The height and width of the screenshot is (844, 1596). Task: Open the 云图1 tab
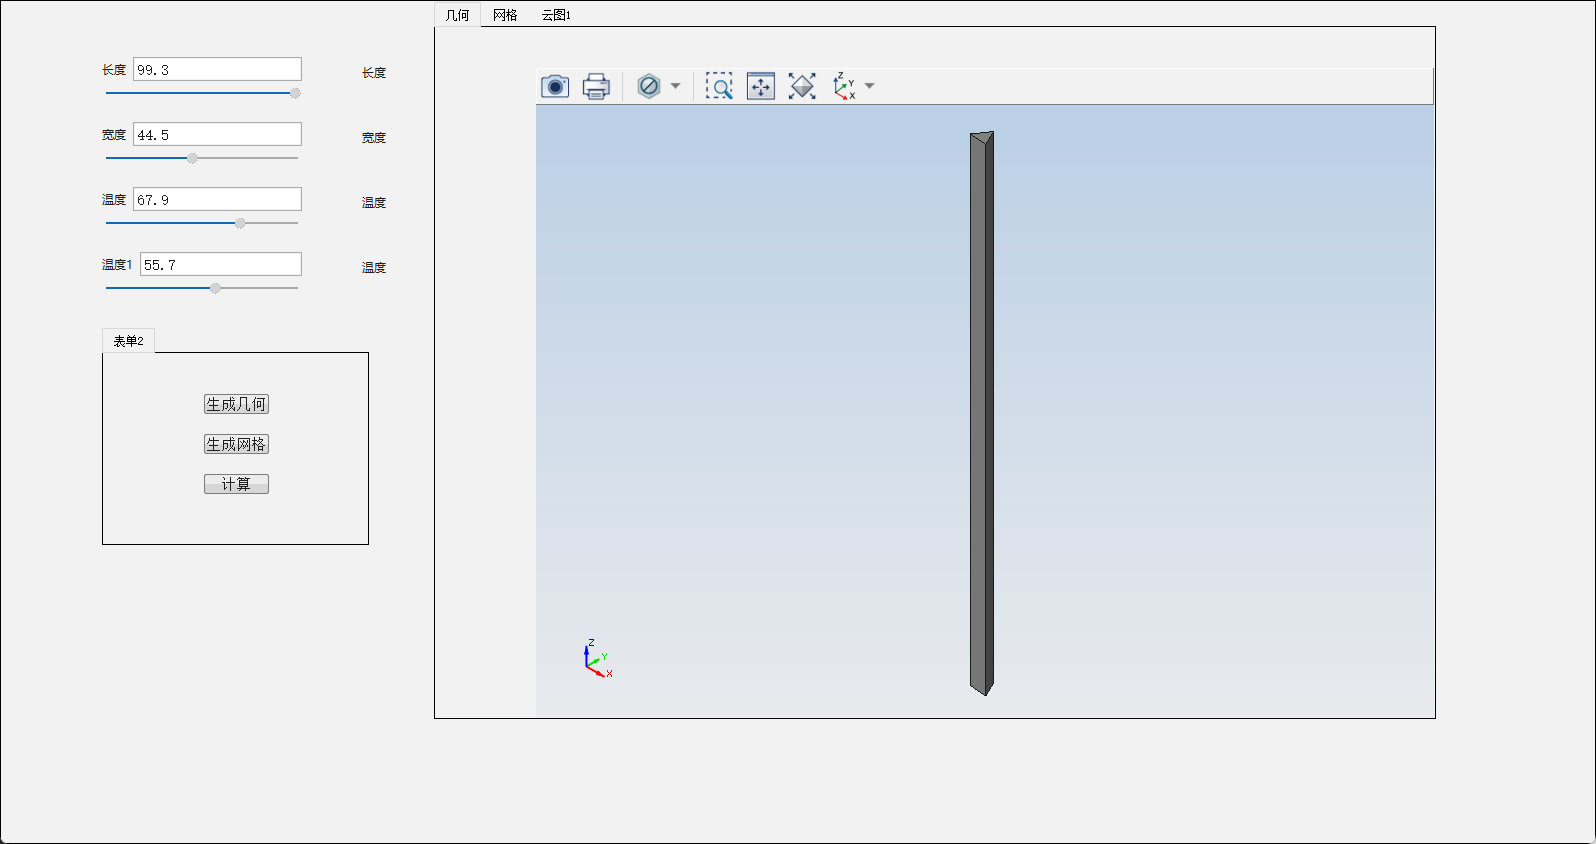[x=556, y=15]
